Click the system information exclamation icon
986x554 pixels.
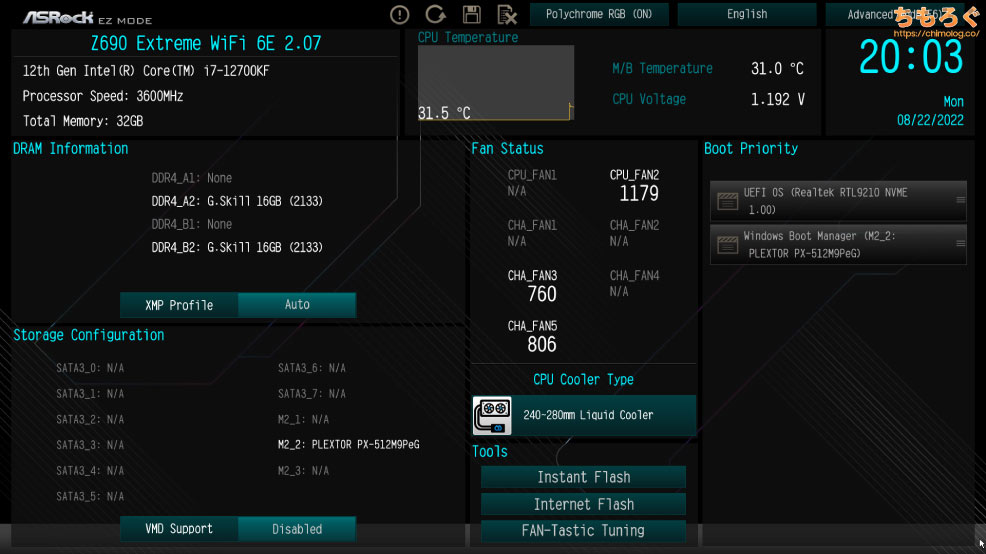click(399, 14)
